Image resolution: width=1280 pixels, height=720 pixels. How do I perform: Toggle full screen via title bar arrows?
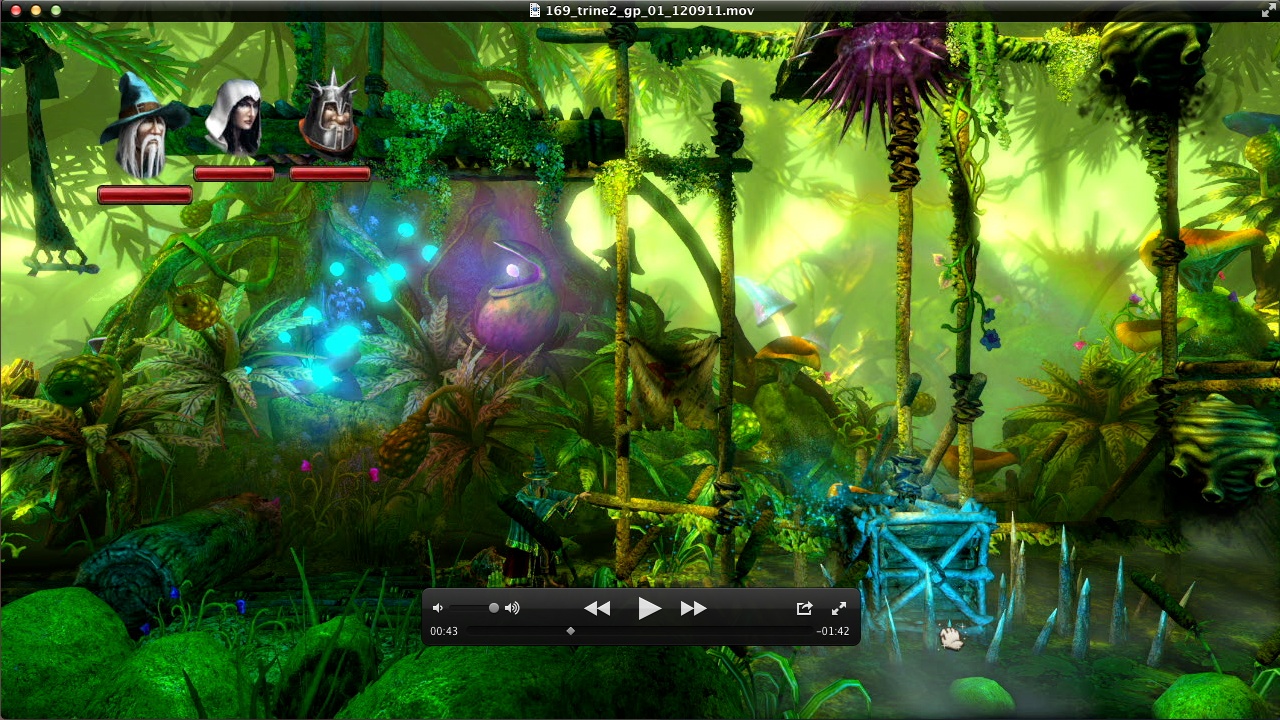pyautogui.click(x=1268, y=10)
